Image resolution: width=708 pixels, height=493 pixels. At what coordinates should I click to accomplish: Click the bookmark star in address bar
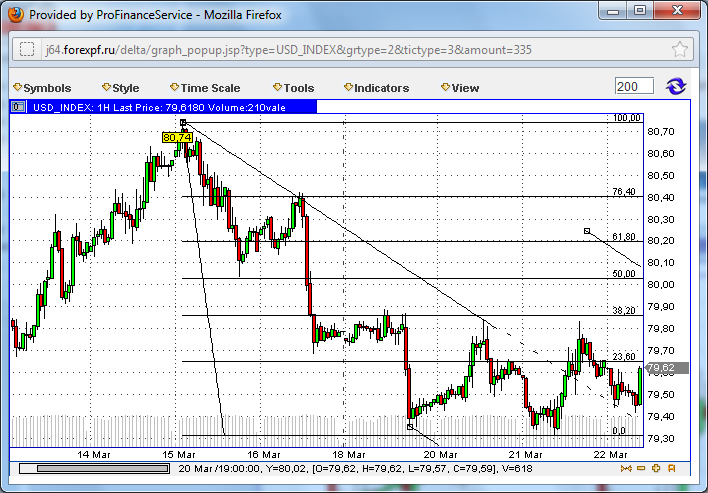pyautogui.click(x=680, y=49)
